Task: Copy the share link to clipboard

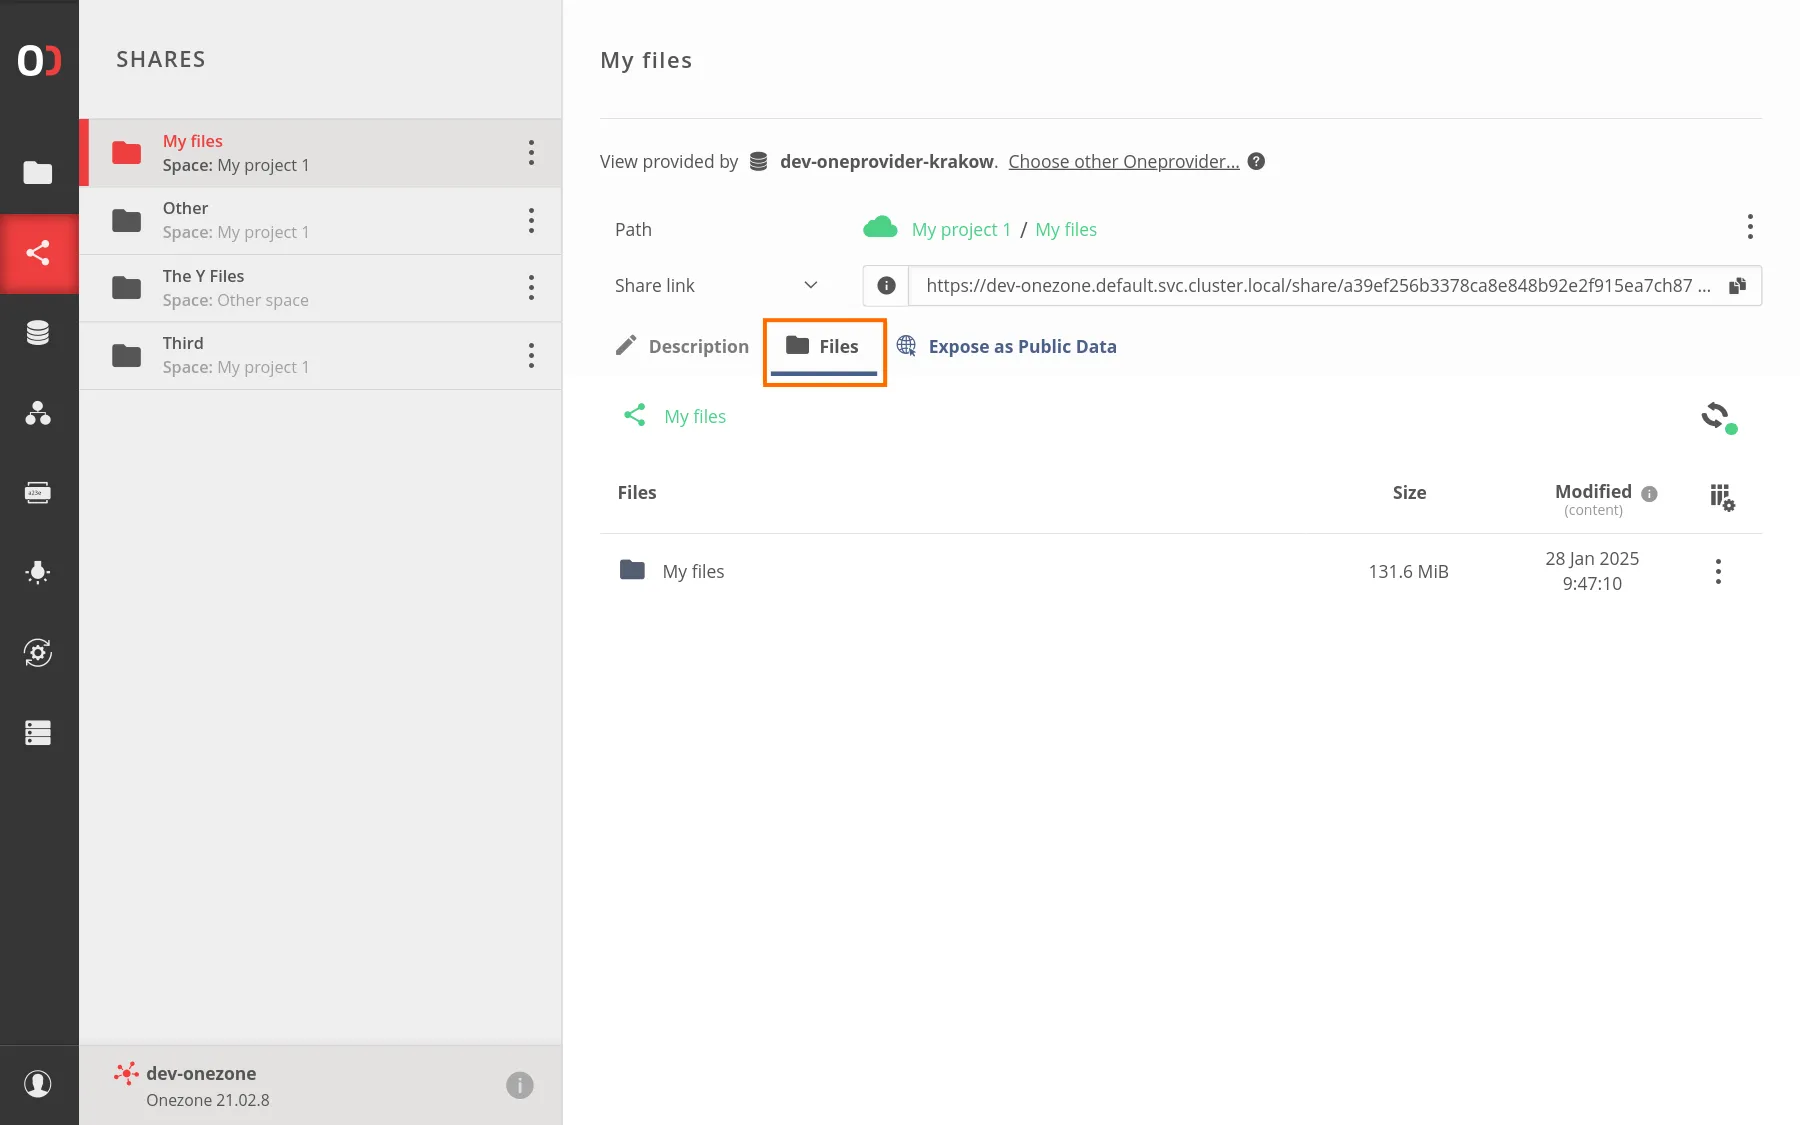Action: coord(1738,285)
